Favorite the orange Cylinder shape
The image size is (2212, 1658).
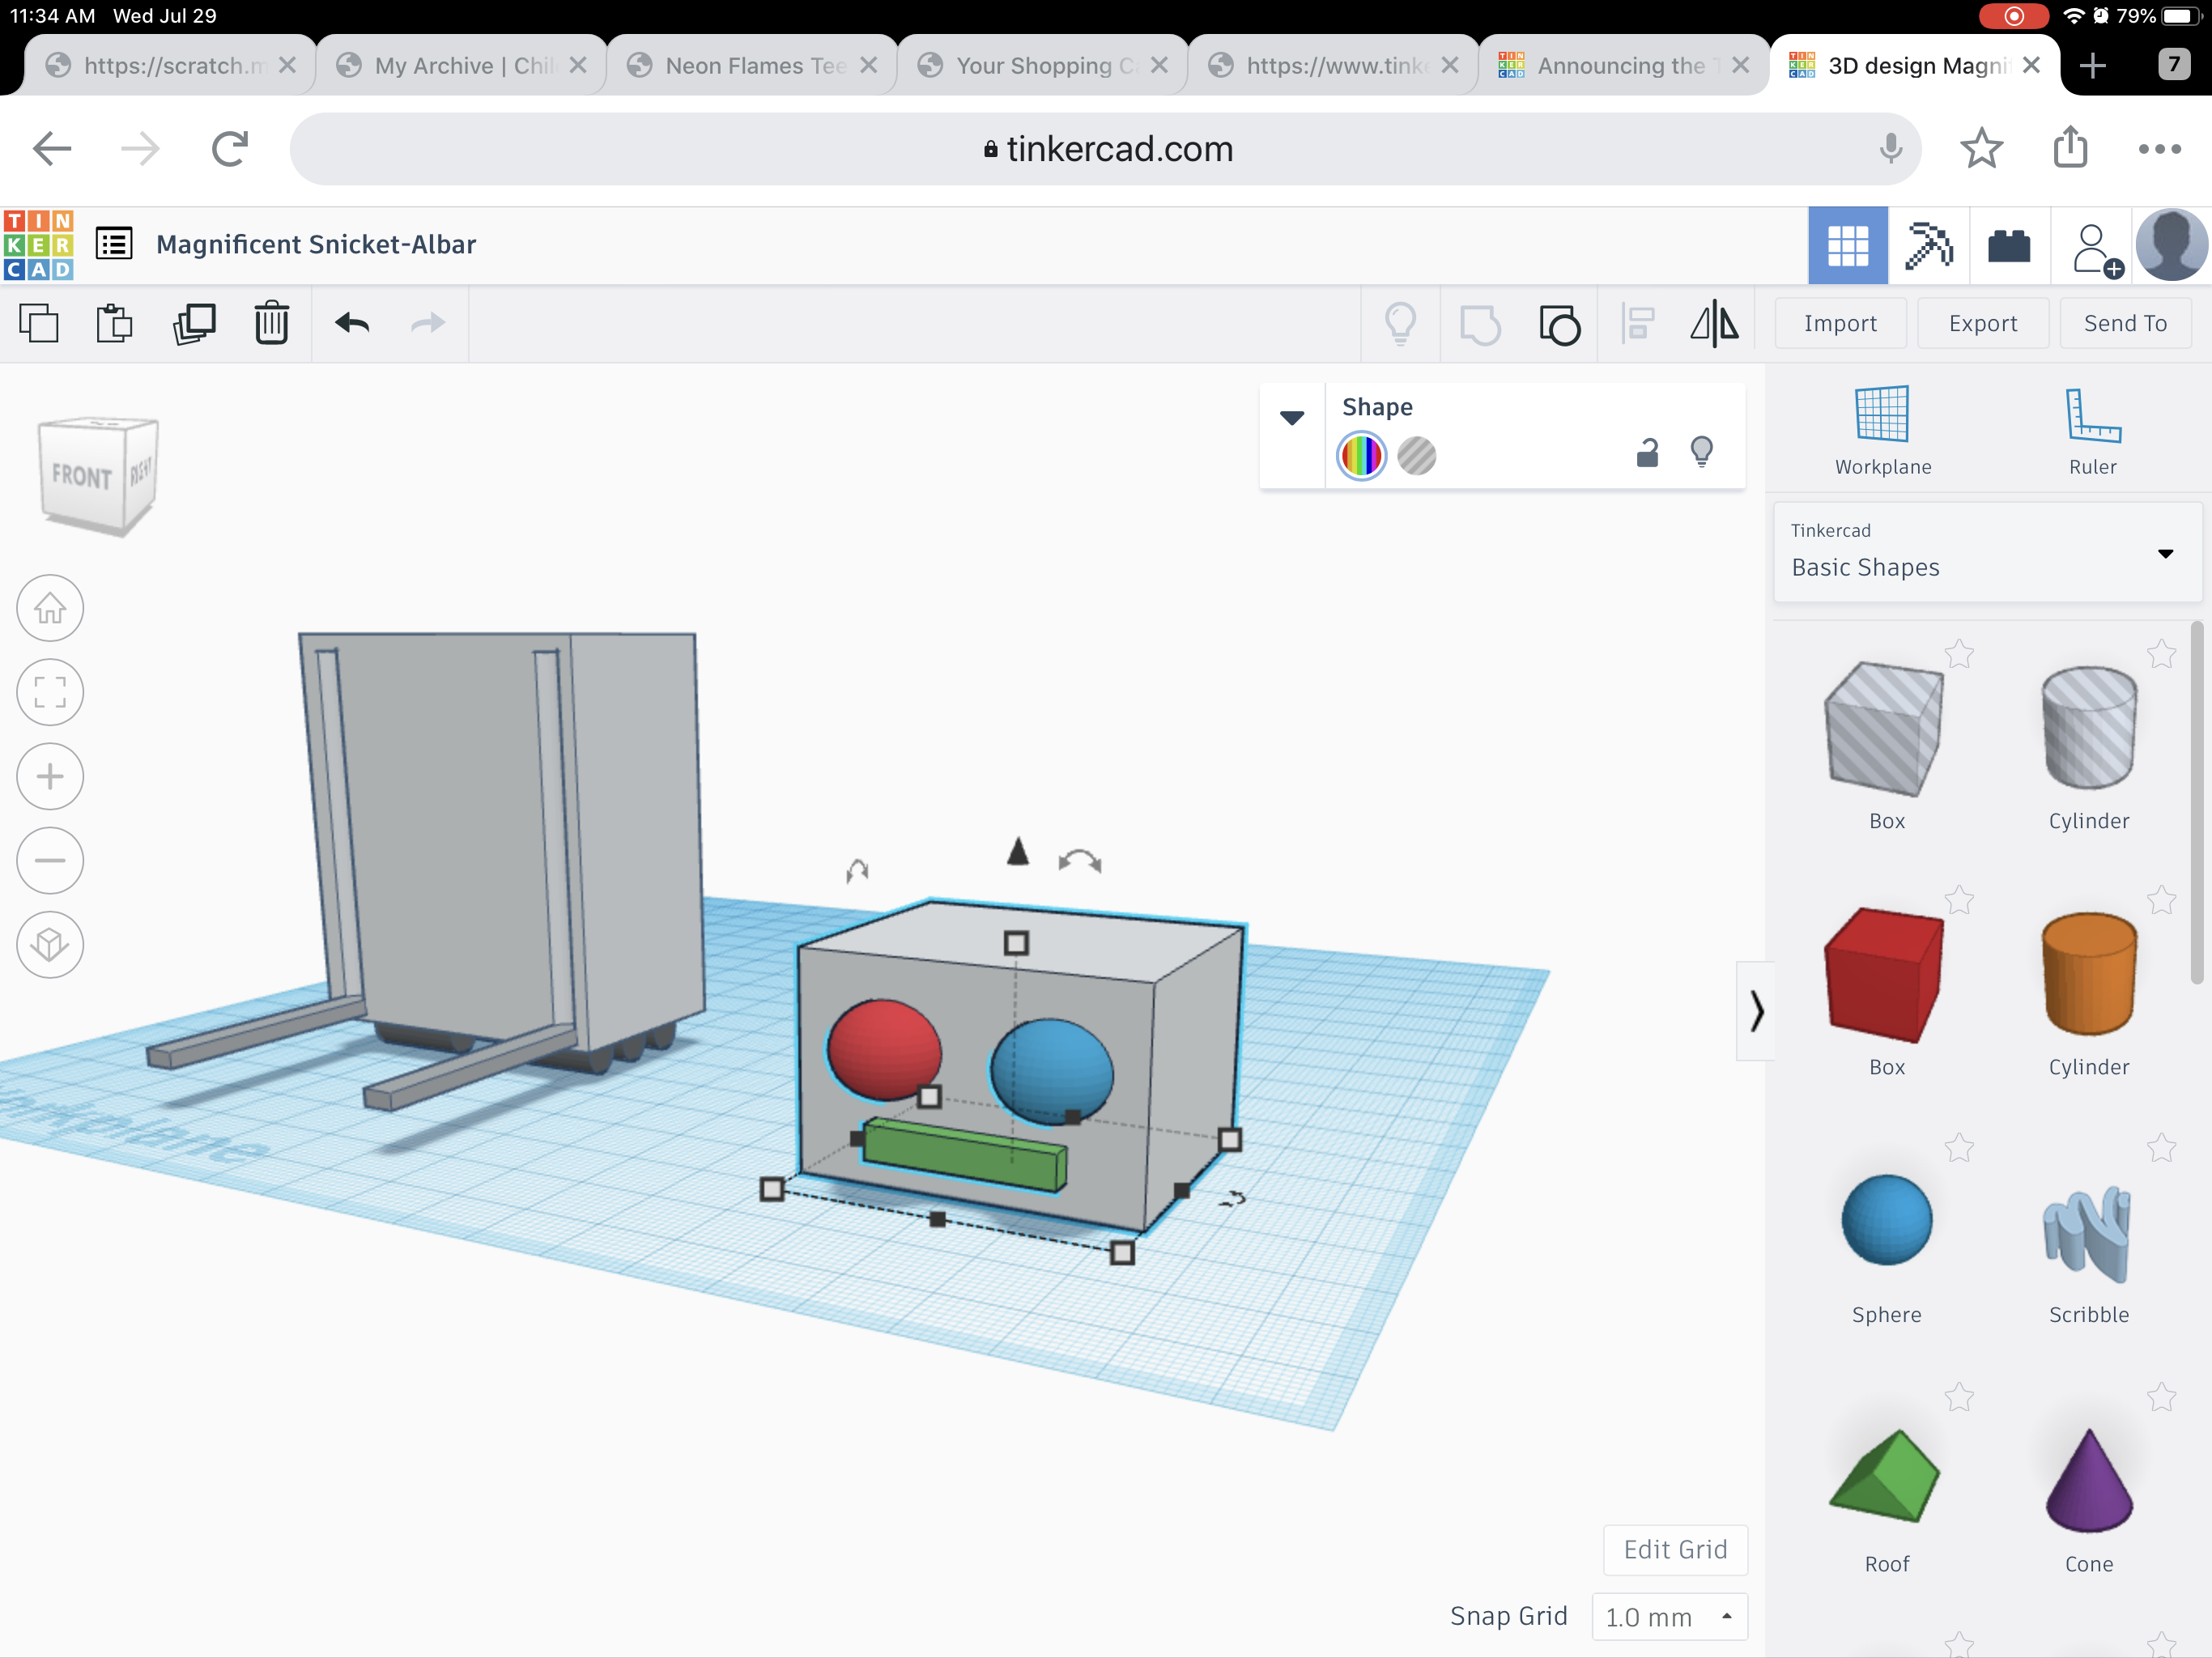click(2161, 900)
